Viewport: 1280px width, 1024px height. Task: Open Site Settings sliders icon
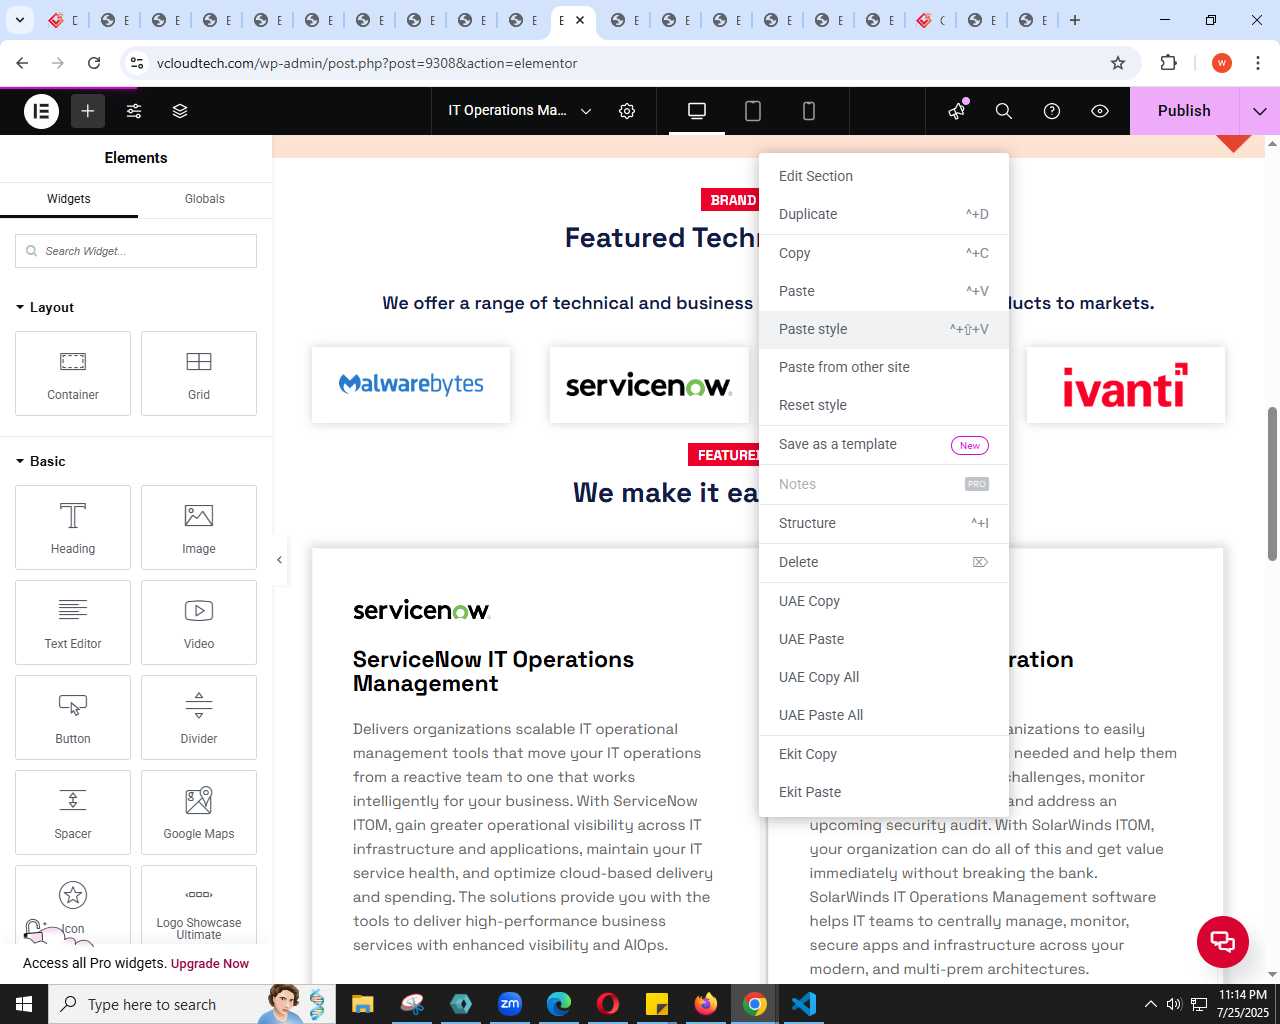134,111
